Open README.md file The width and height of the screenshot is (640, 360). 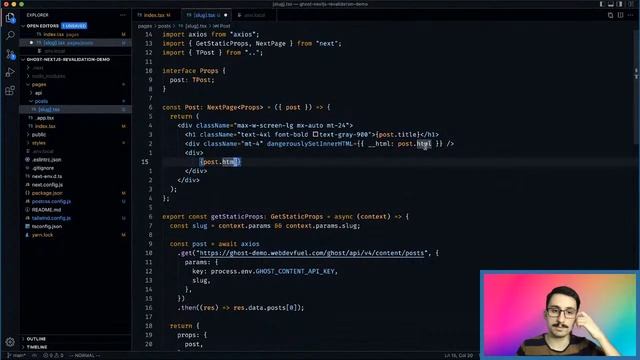click(x=76, y=210)
